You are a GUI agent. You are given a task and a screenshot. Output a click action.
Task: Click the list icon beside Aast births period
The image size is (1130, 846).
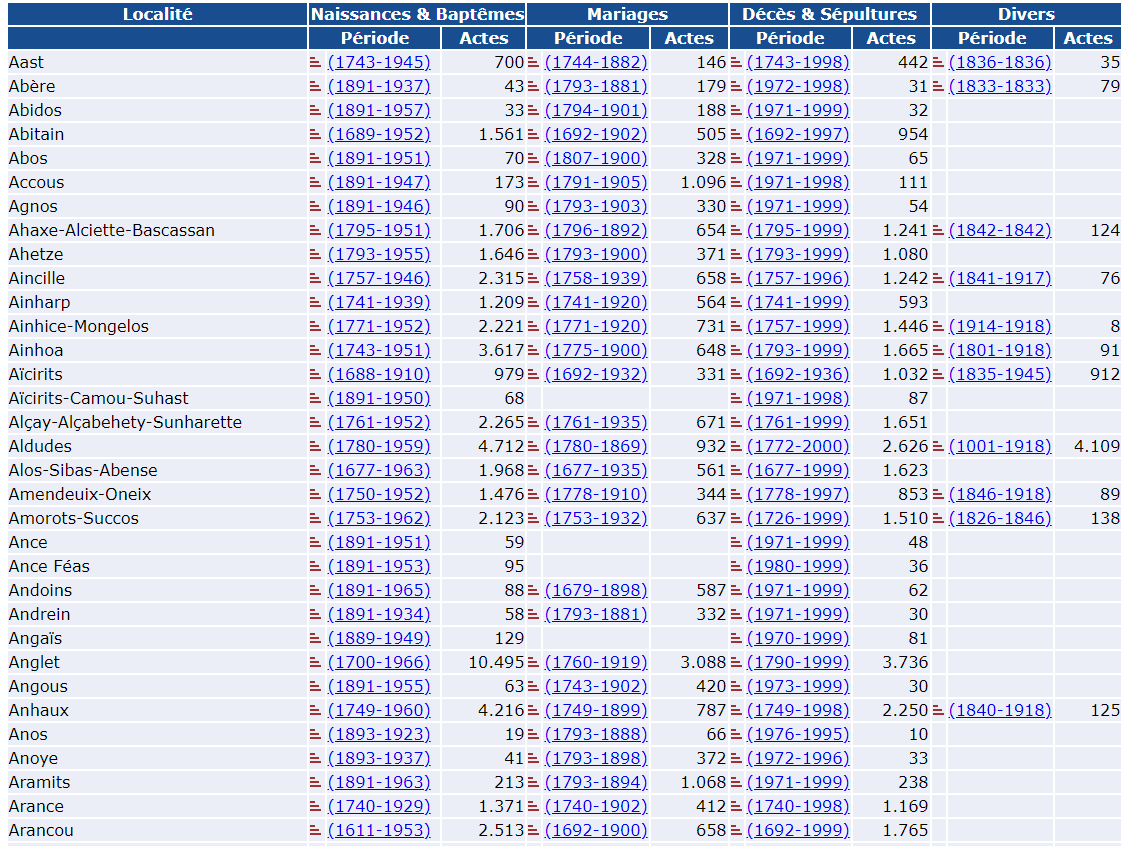click(x=316, y=62)
